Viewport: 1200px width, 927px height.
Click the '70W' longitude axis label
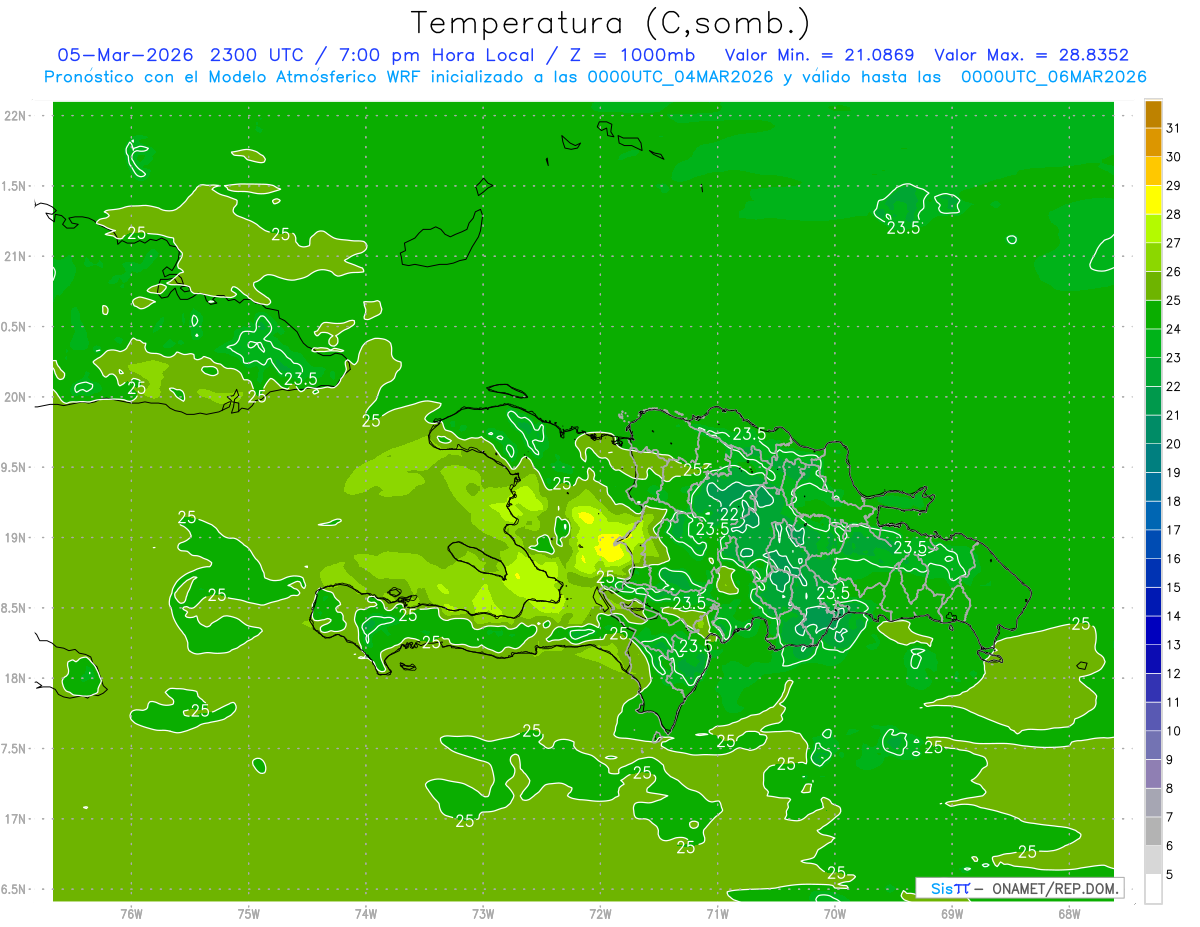(834, 913)
